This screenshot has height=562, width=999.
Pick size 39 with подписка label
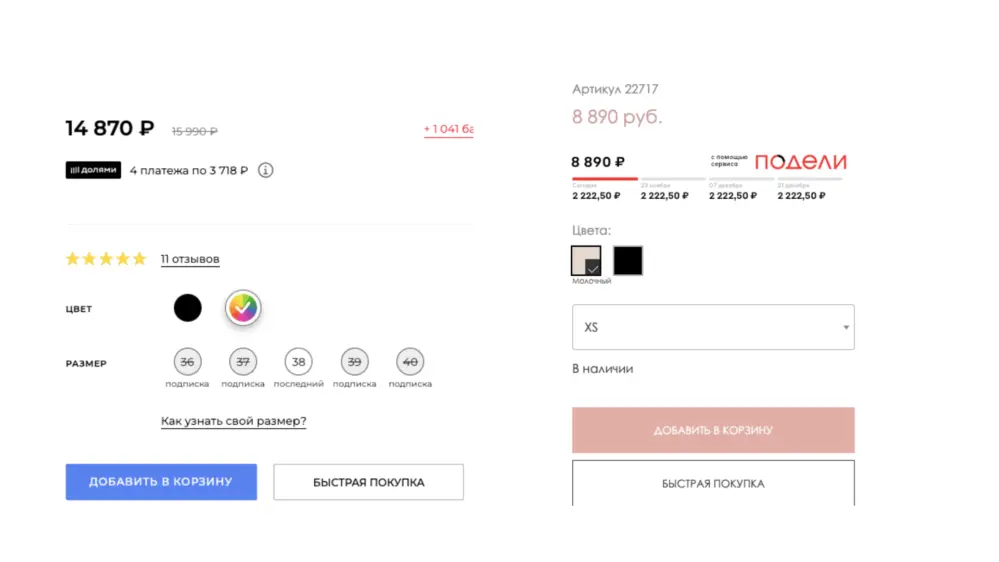coord(354,362)
